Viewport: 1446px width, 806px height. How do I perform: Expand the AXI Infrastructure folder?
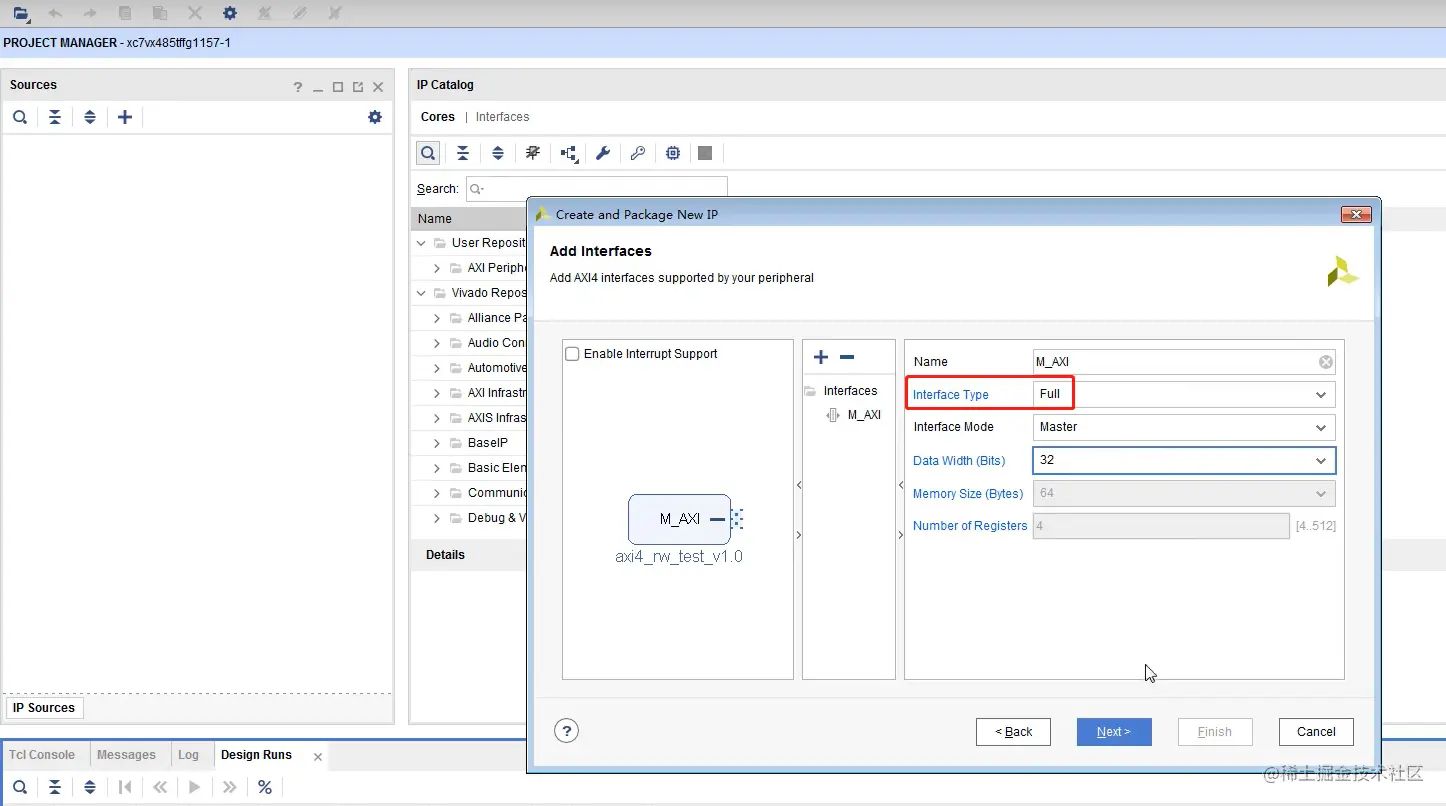(437, 393)
